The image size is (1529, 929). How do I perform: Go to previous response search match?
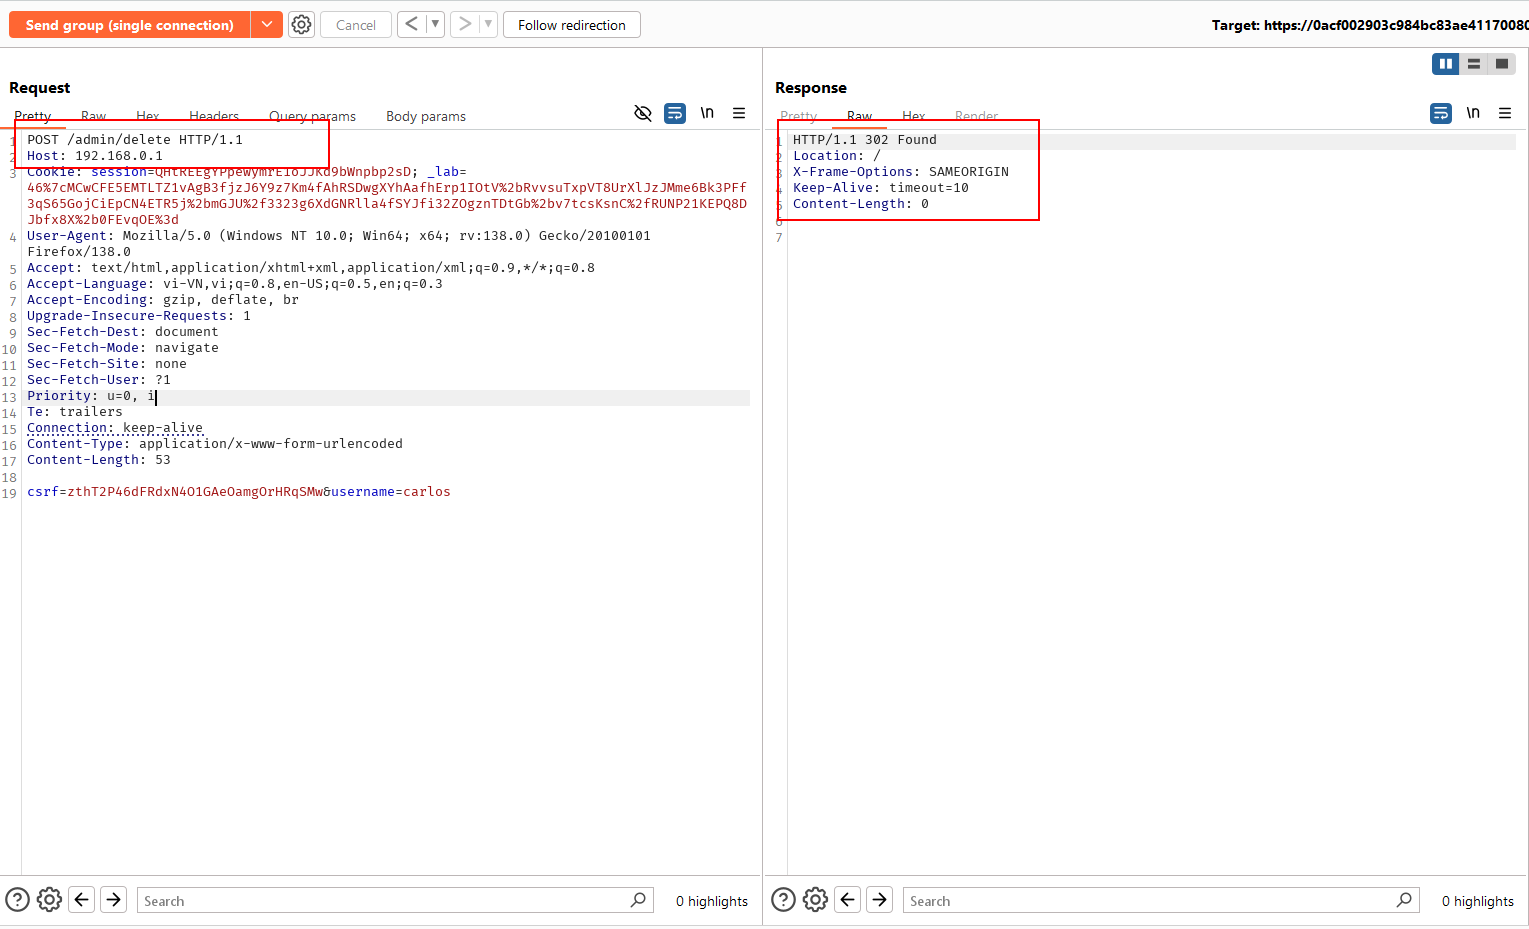848,900
